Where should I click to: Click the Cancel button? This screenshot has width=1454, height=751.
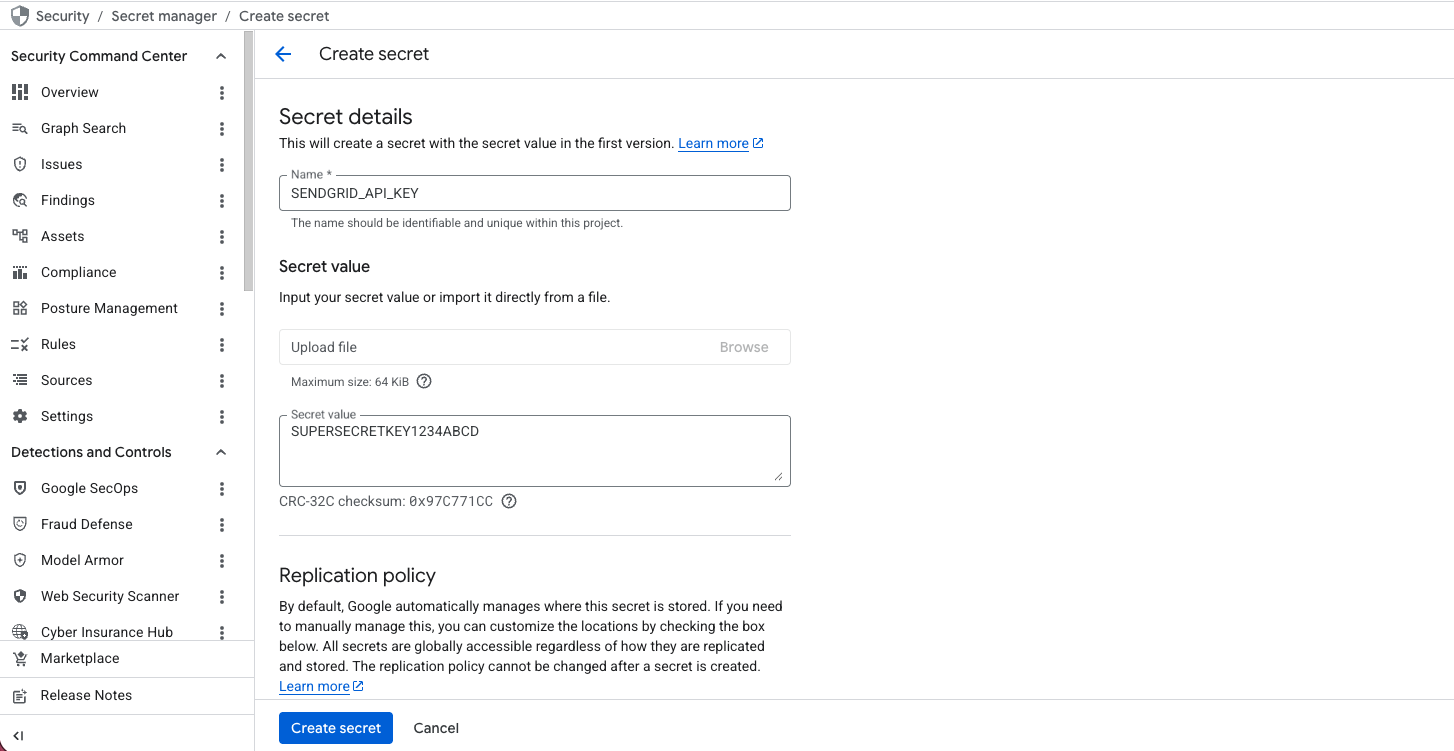[436, 728]
